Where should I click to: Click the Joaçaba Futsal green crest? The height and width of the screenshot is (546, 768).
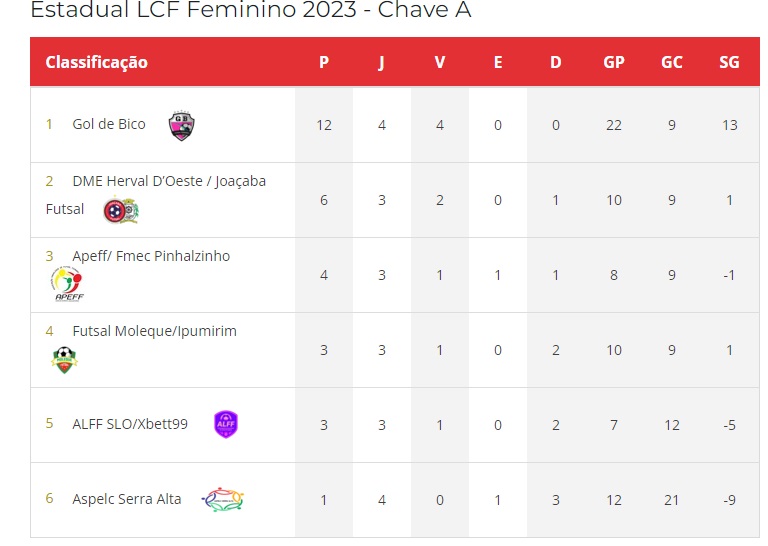pyautogui.click(x=131, y=211)
